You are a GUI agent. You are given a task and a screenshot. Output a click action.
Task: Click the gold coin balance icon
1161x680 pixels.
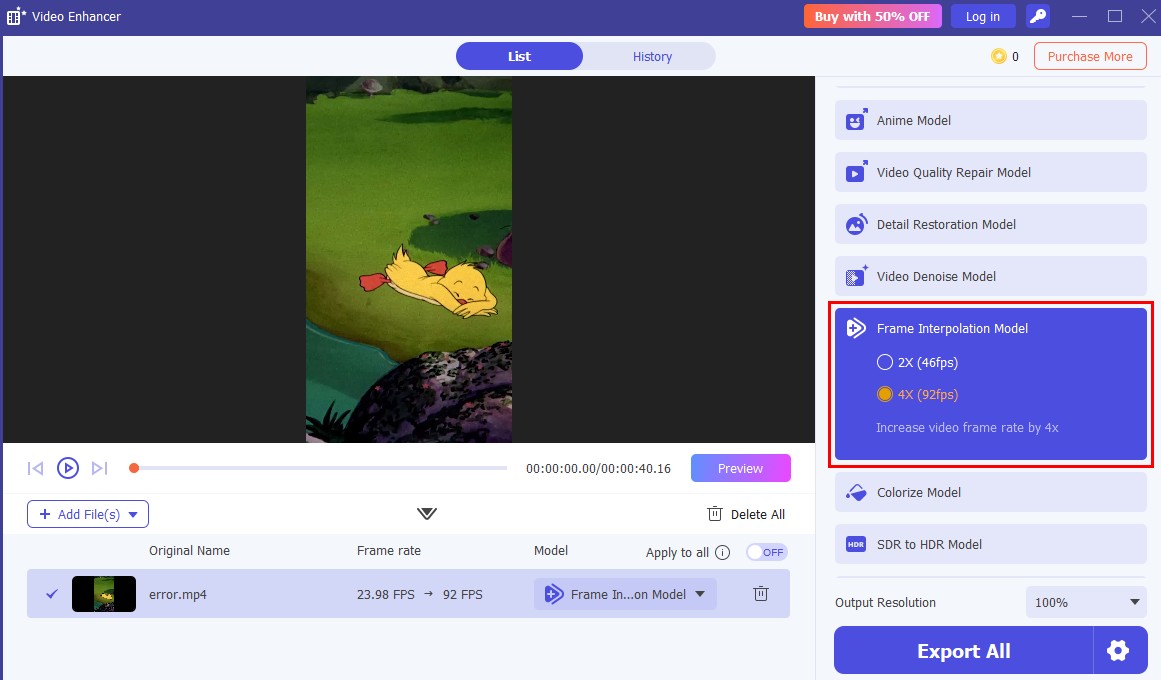(998, 57)
